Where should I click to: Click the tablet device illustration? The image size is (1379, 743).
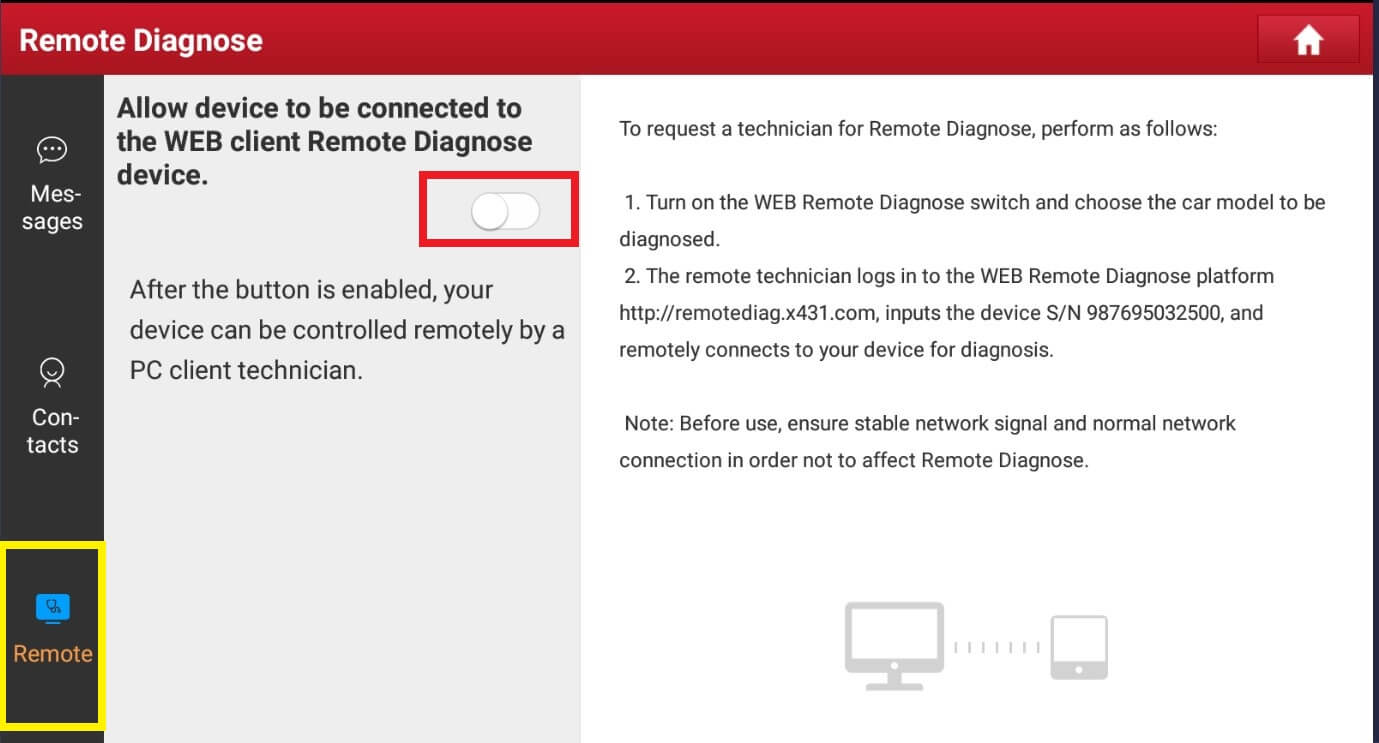tap(1078, 647)
